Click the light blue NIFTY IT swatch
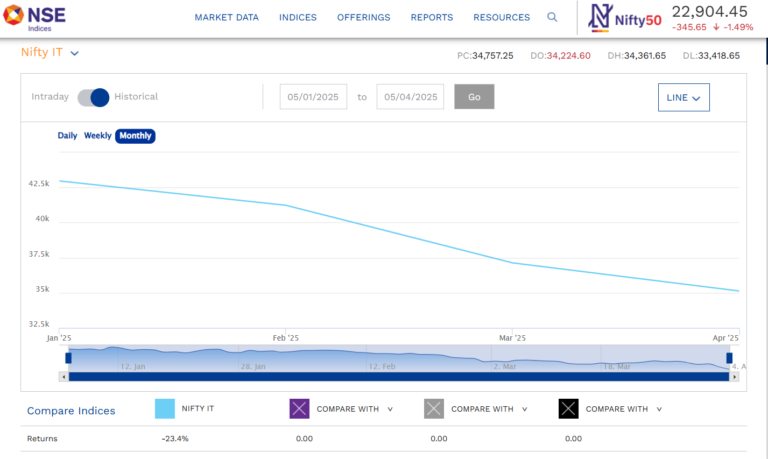Viewport: 768px width, 459px height. coord(165,409)
